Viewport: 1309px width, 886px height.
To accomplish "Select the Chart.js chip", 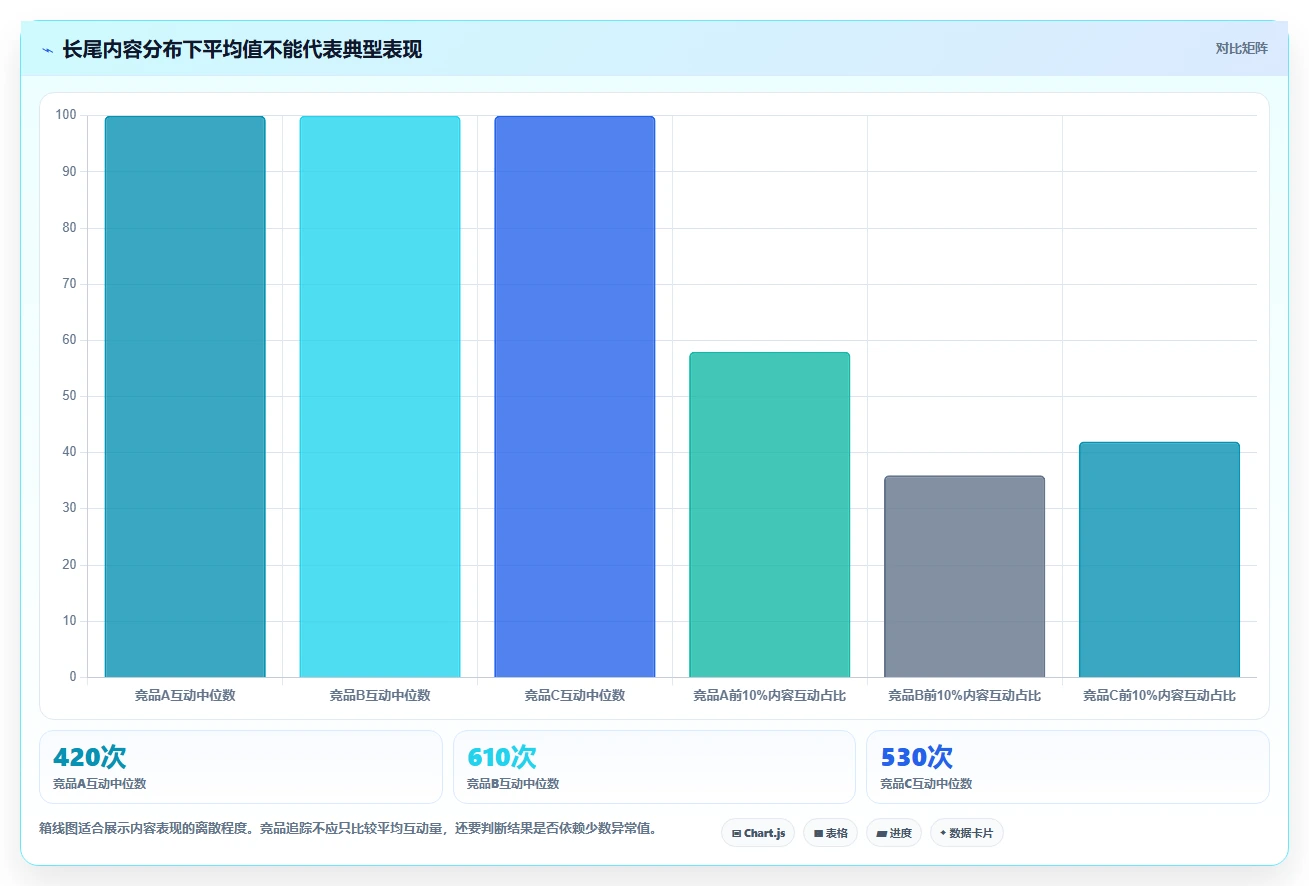I will point(758,833).
